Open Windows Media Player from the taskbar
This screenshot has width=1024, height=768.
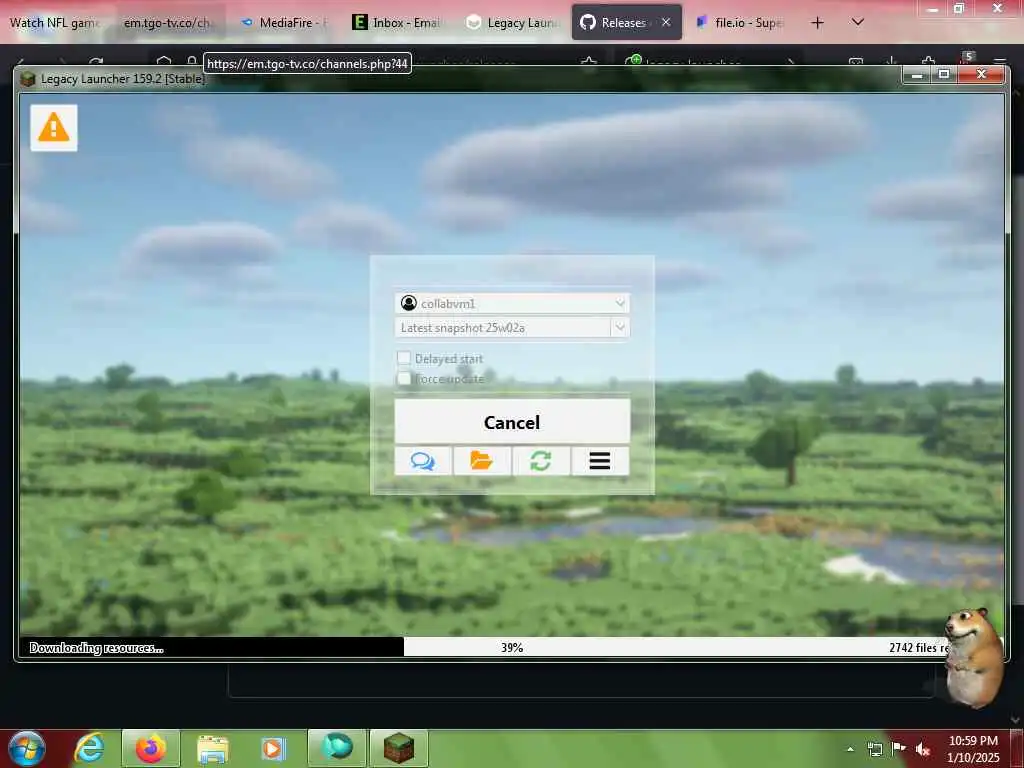click(274, 748)
